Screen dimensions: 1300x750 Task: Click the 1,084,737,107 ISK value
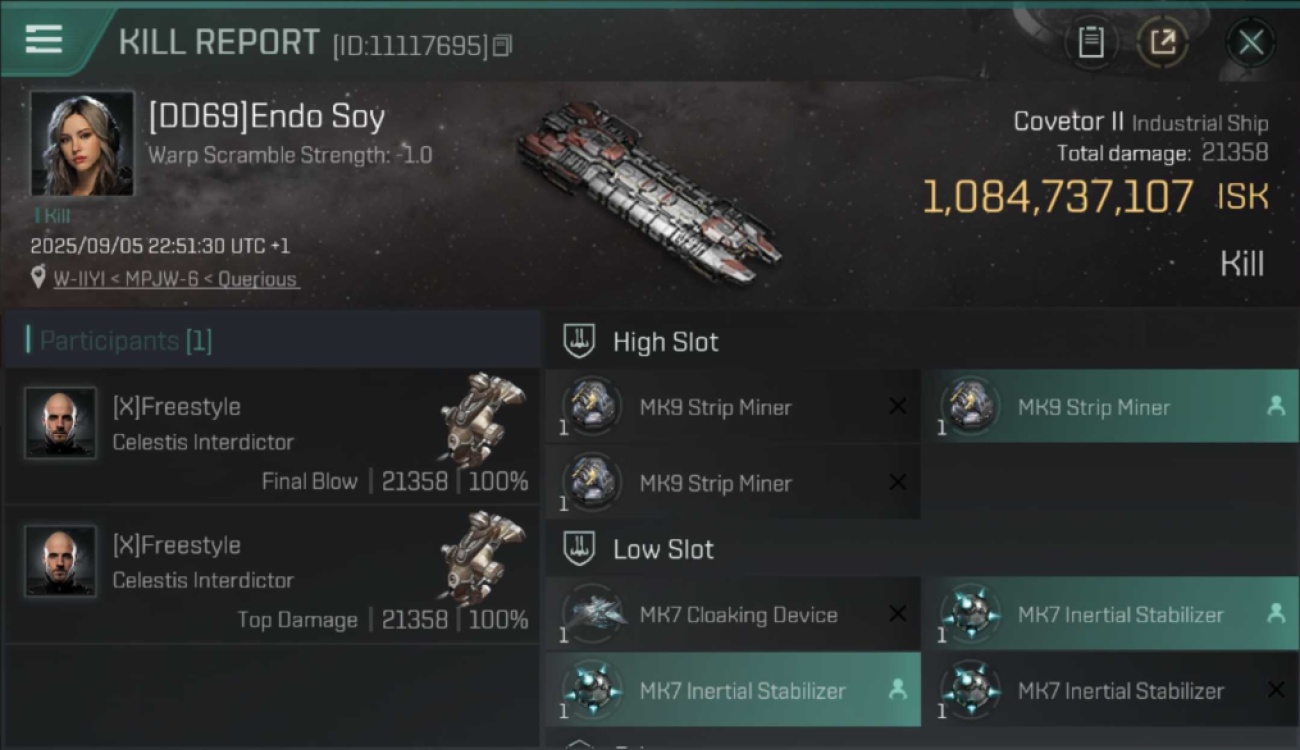1057,197
